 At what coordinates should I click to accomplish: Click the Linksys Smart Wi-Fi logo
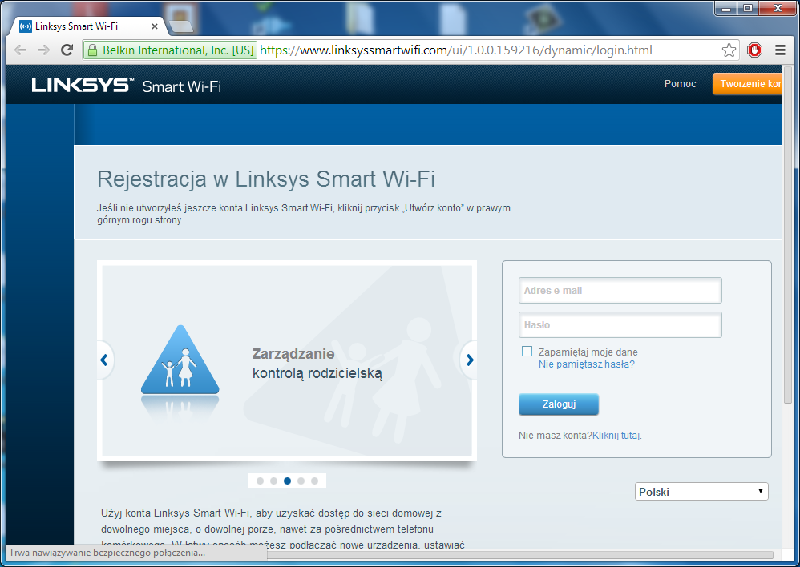coord(126,85)
